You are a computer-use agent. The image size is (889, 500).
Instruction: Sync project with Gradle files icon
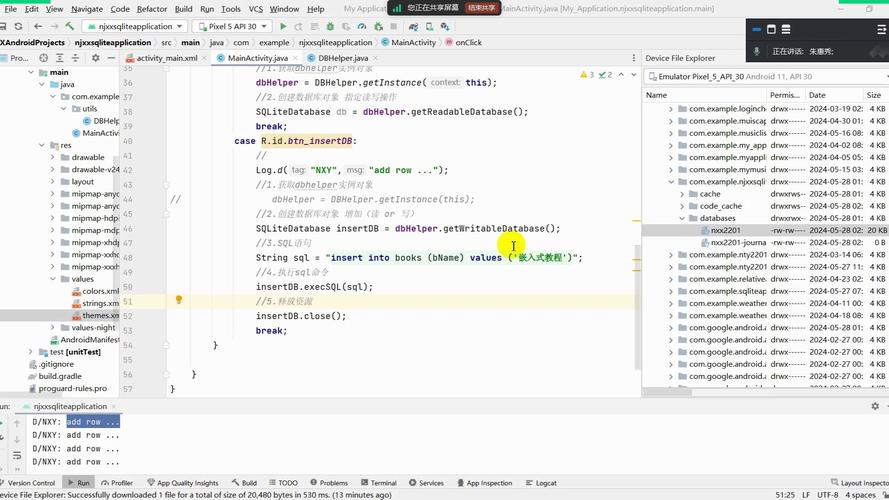pos(413,27)
